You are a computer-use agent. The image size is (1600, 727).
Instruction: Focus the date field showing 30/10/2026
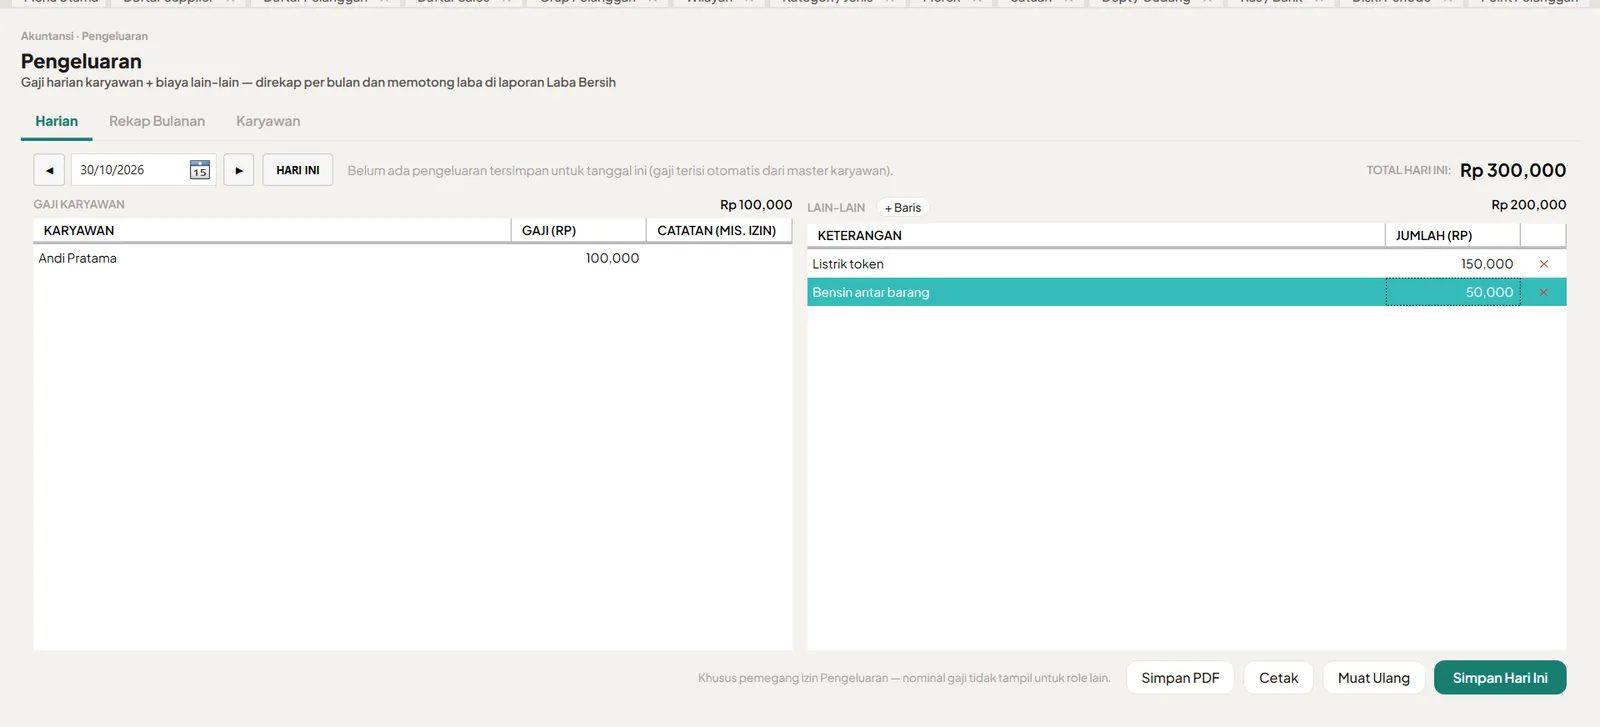[144, 170]
